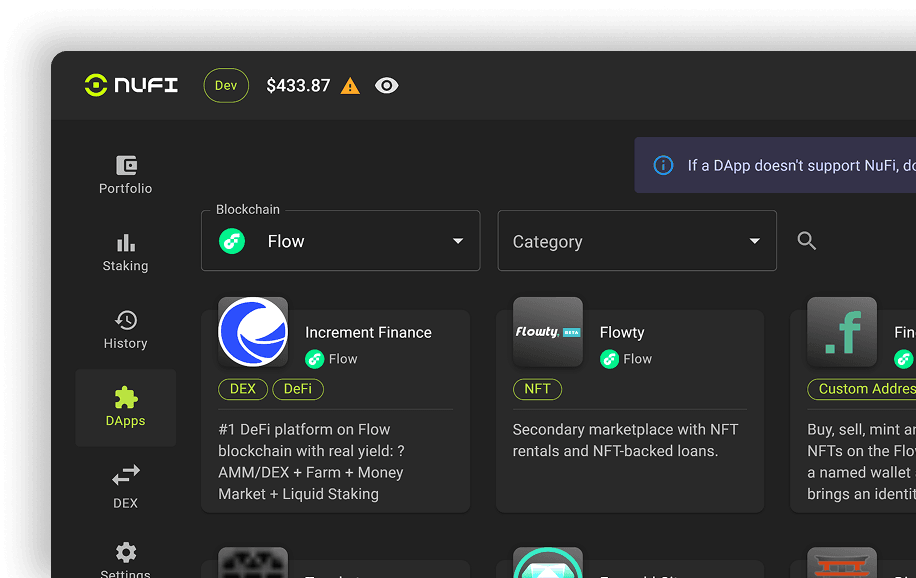The height and width of the screenshot is (578, 916).
Task: Select the DeFi tag on Increment Finance
Action: click(x=298, y=388)
